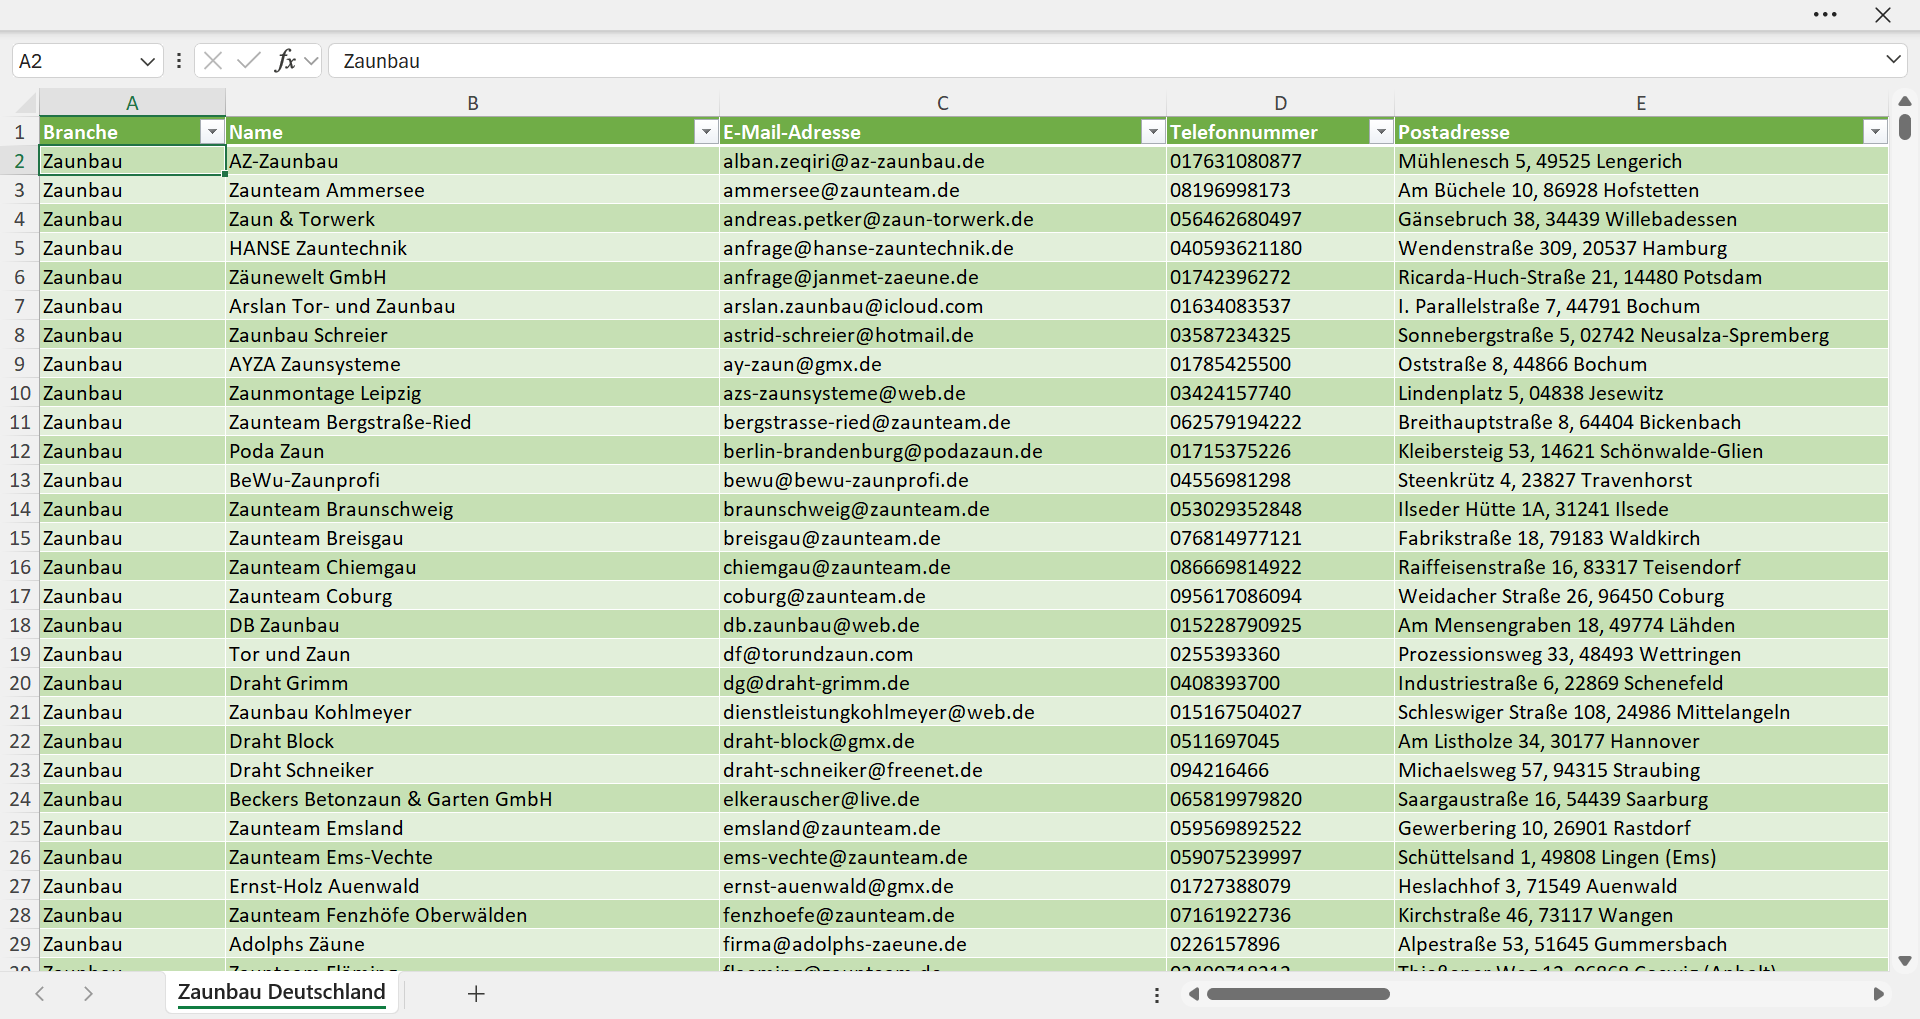The image size is (1920, 1019).
Task: Open the E-Mail-Adresse filter dropdown
Action: [x=1153, y=132]
